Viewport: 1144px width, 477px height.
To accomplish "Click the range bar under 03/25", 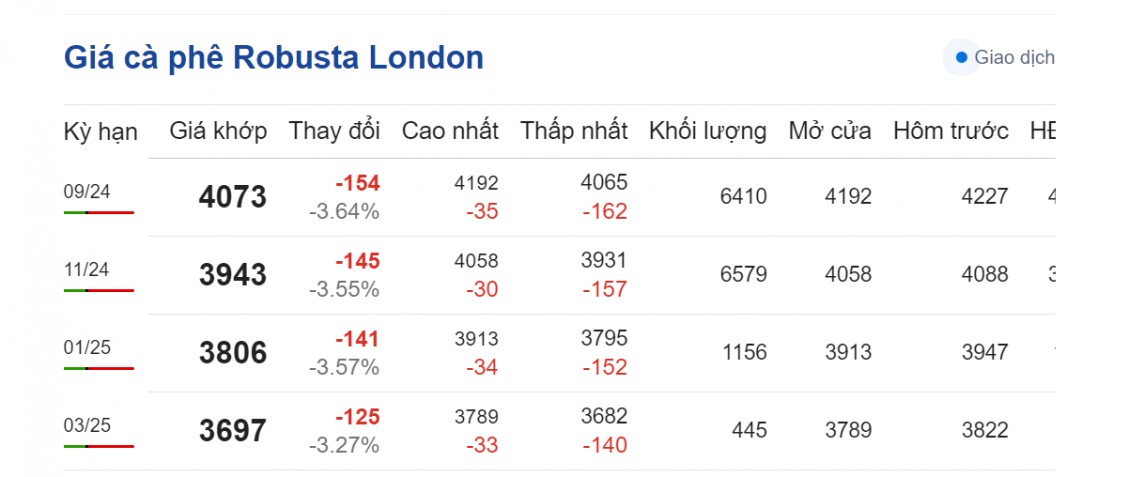I will coord(99,446).
